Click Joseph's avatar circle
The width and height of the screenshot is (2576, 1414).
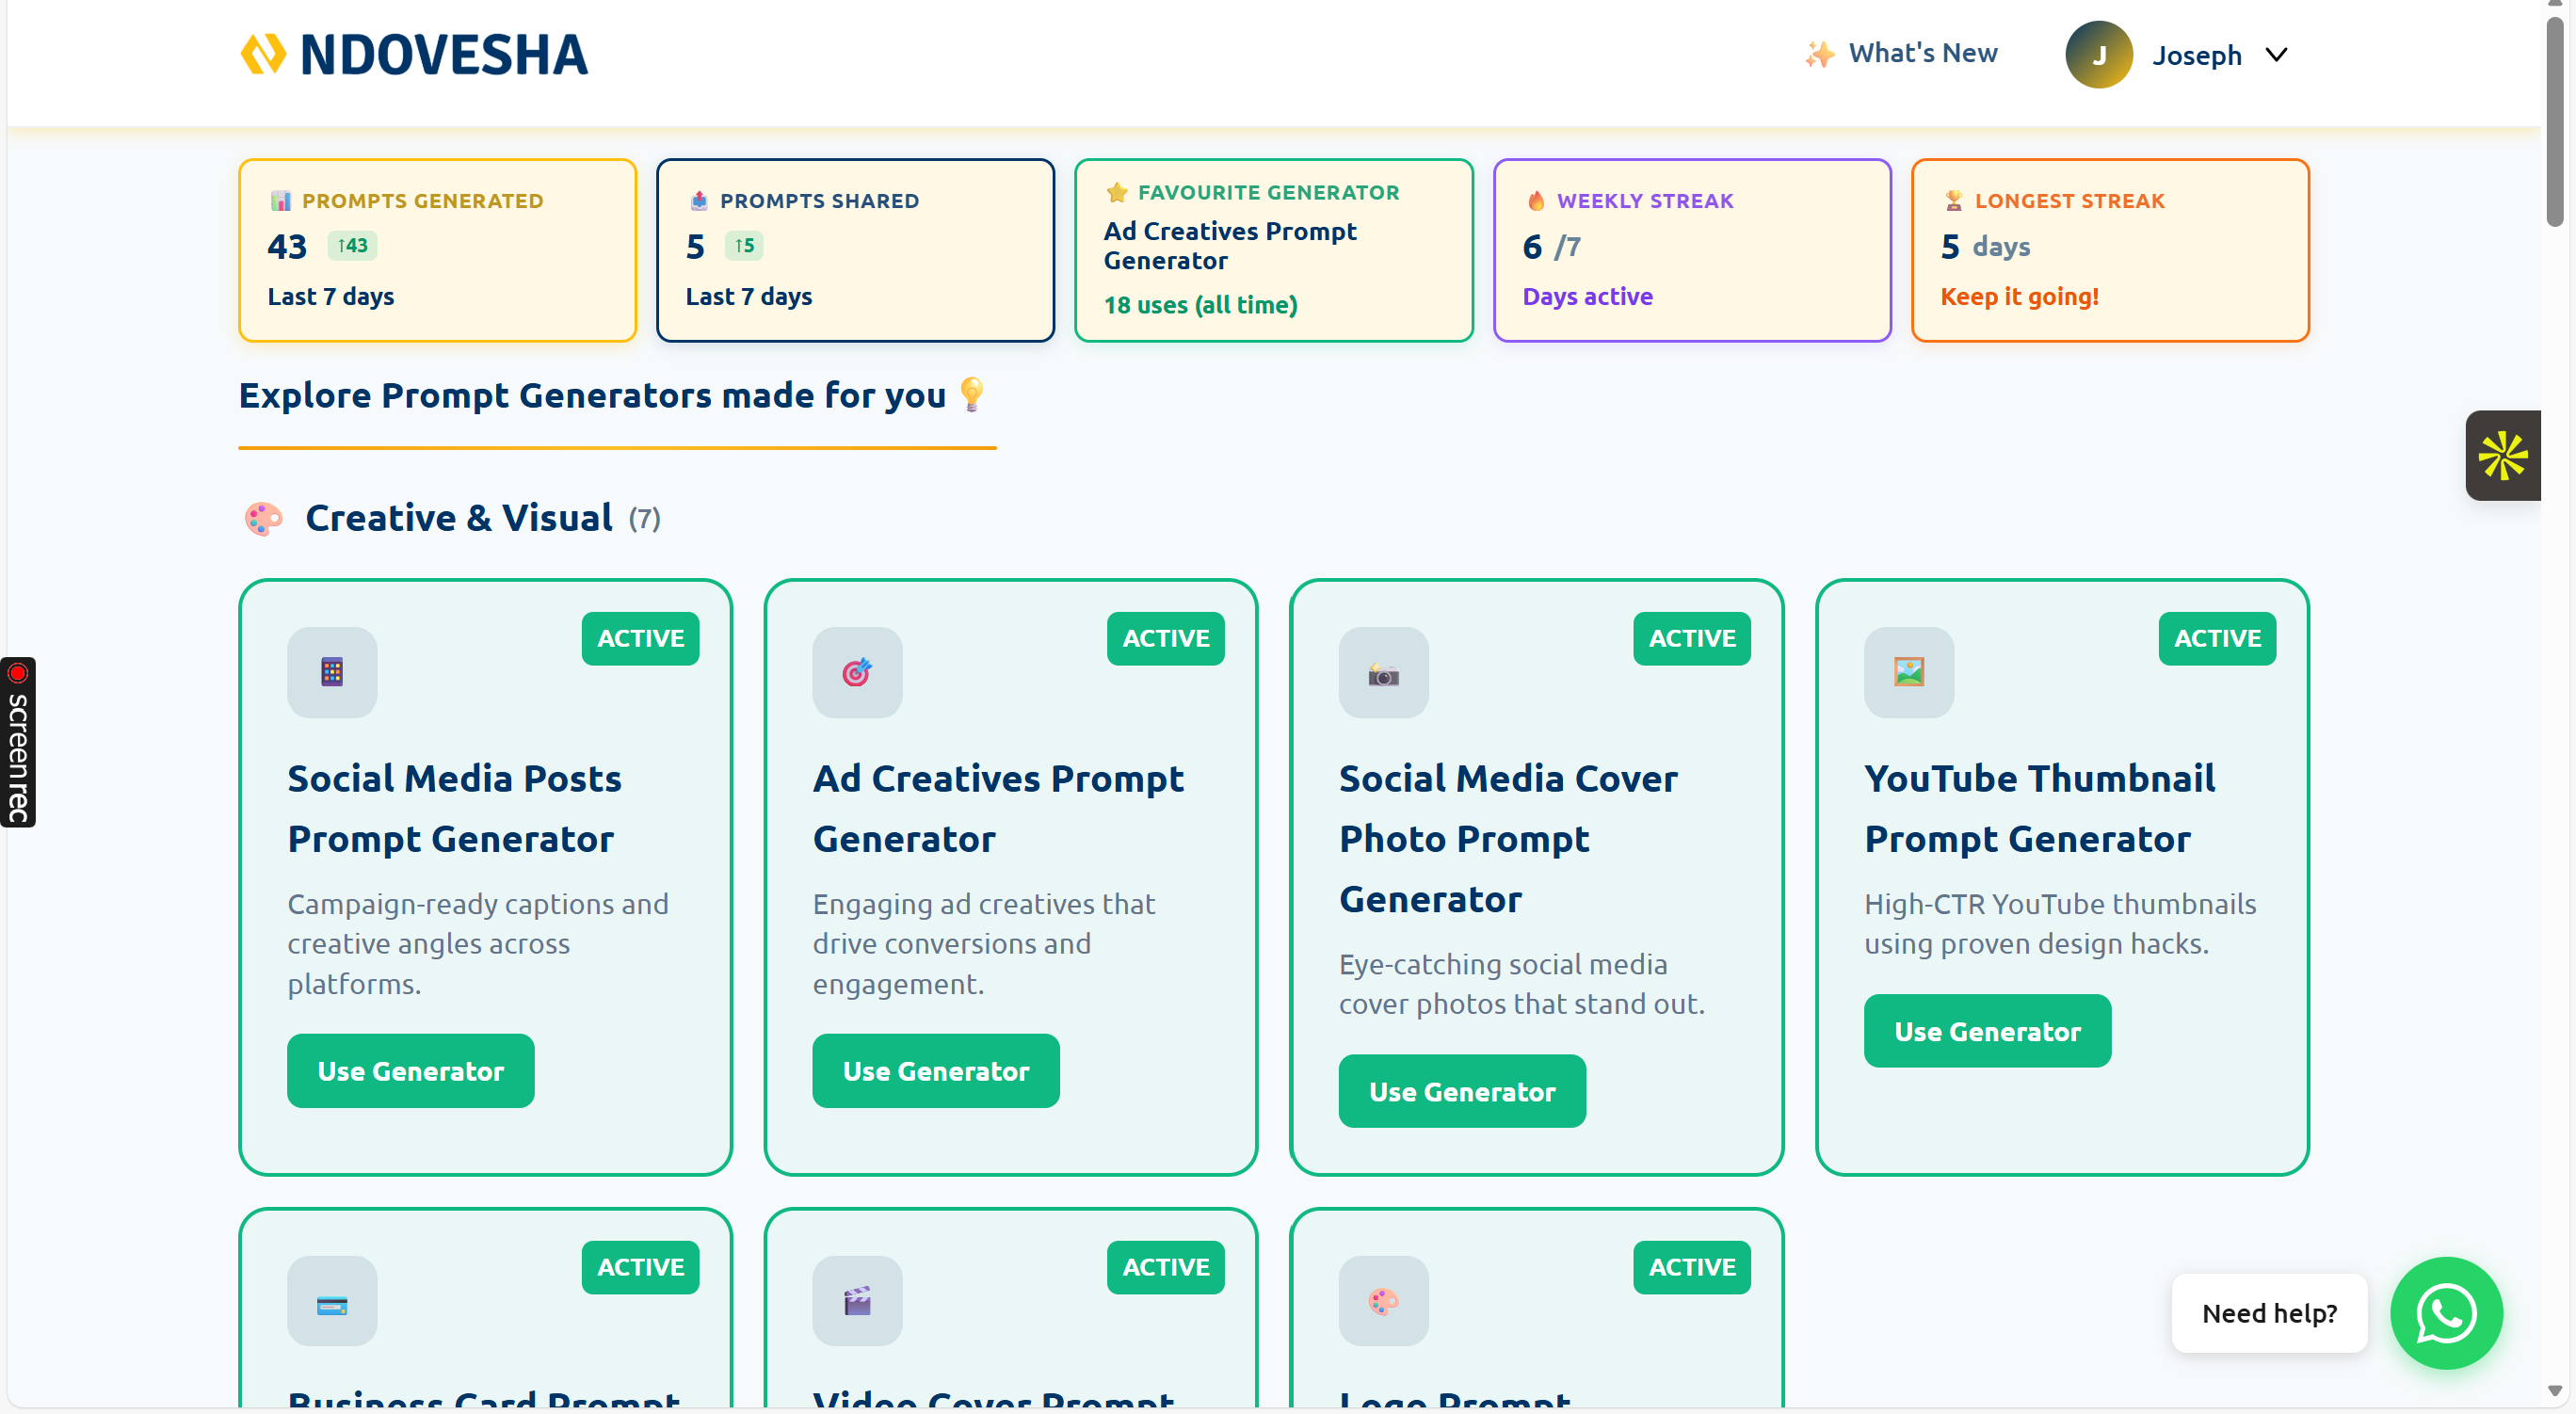coord(2098,55)
